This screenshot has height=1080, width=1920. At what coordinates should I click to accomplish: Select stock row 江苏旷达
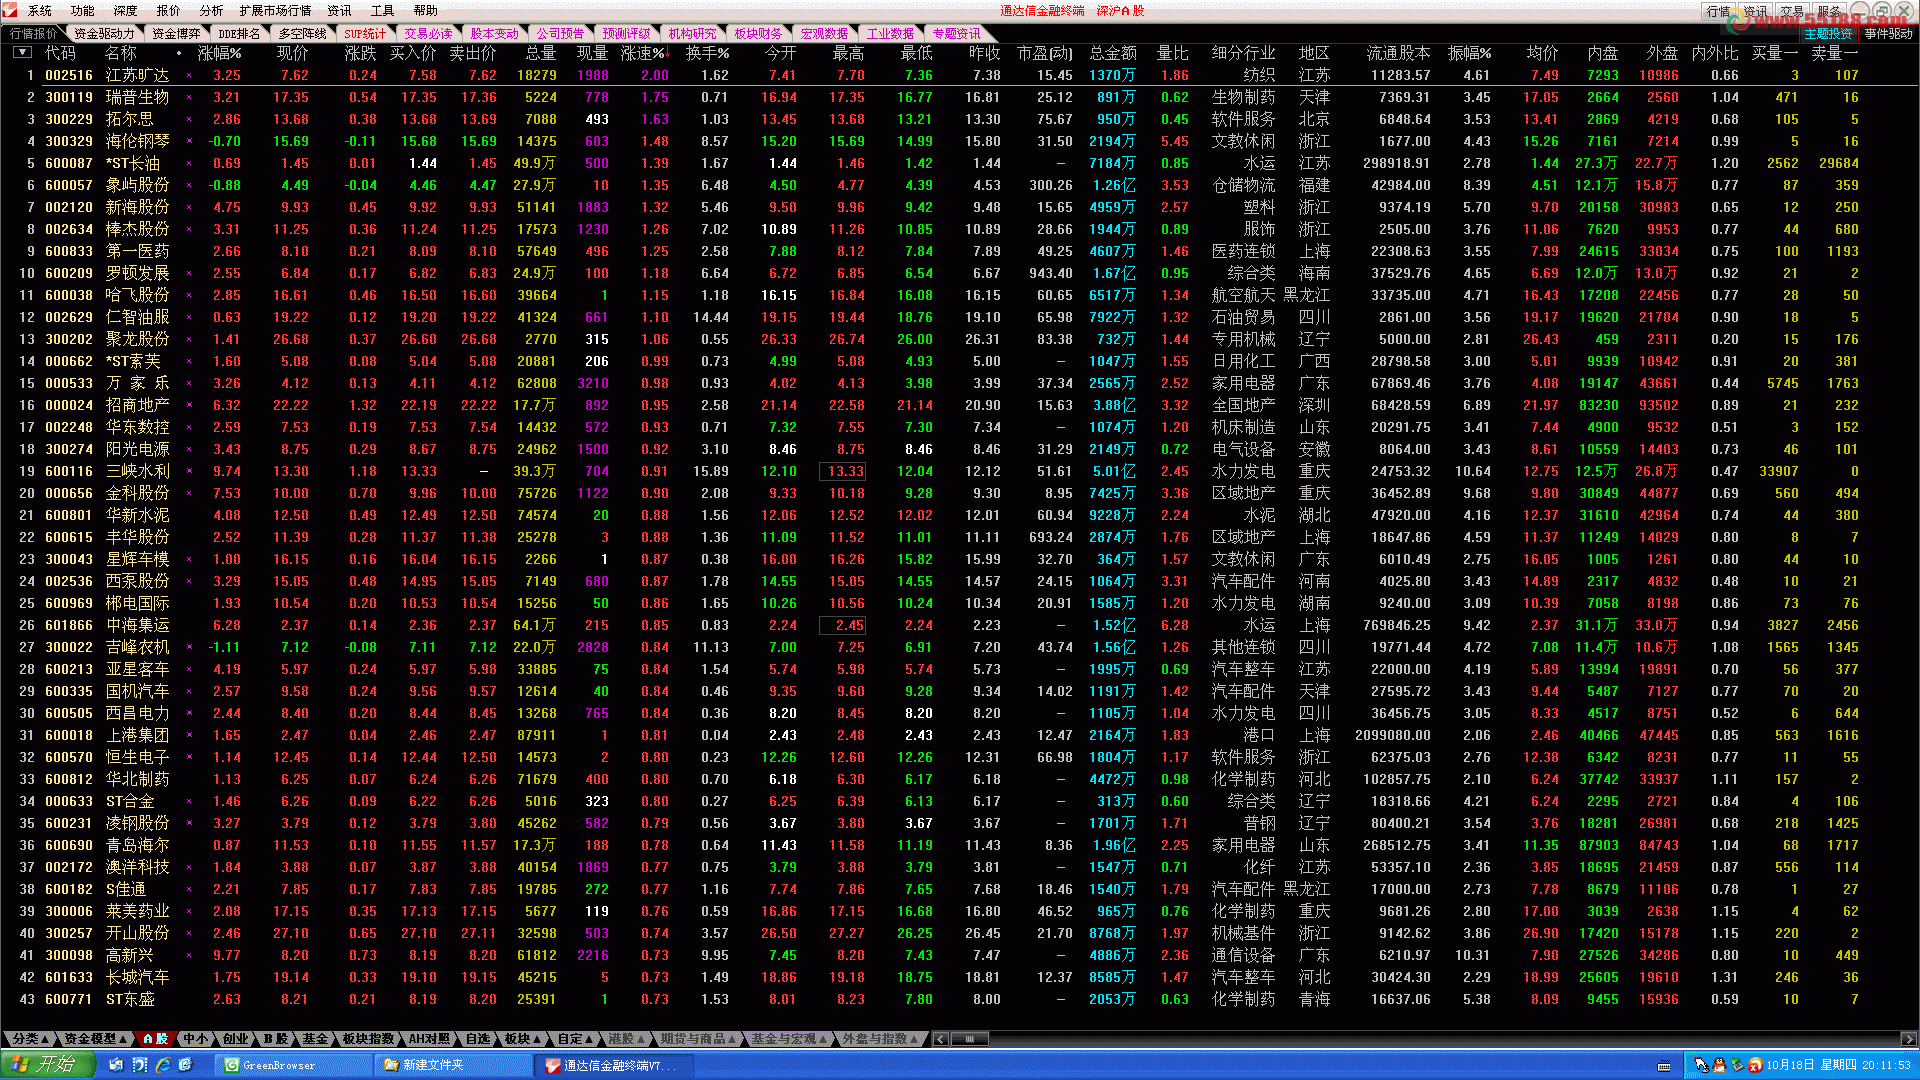960,75
